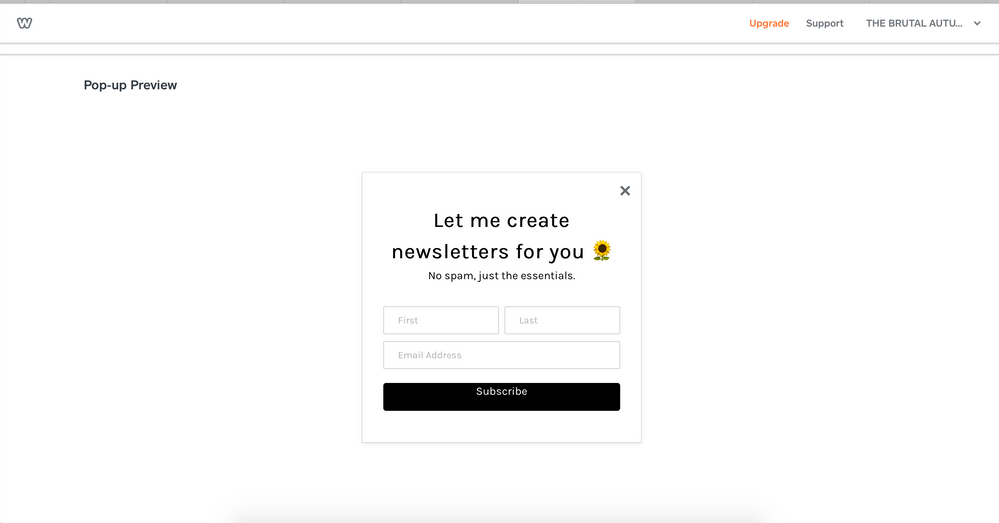This screenshot has height=523, width=999.
Task: Click the Pop-up Preview heading
Action: 130,85
